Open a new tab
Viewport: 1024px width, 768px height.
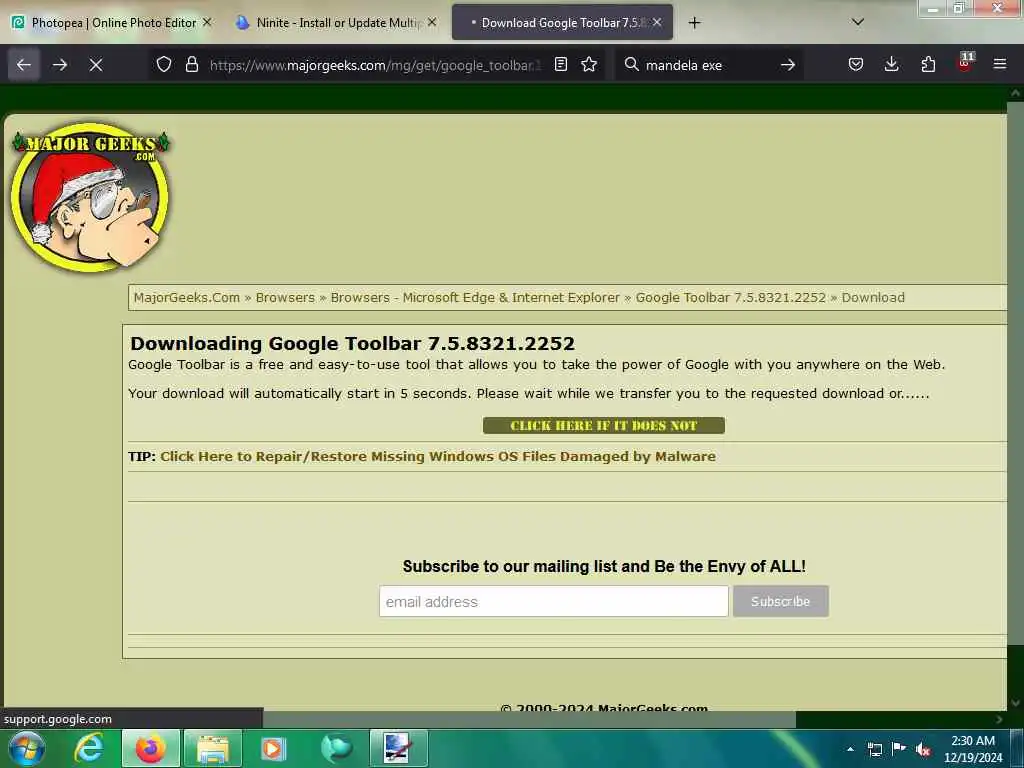(694, 23)
